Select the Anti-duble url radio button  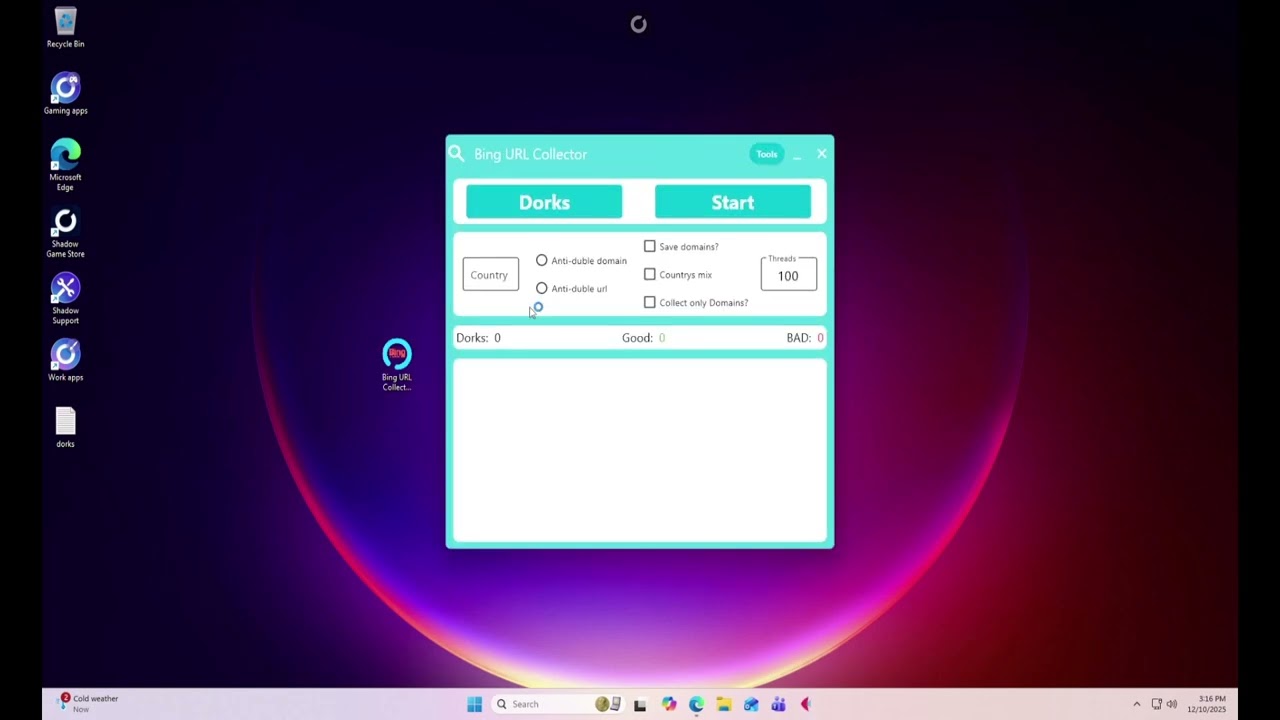click(542, 288)
